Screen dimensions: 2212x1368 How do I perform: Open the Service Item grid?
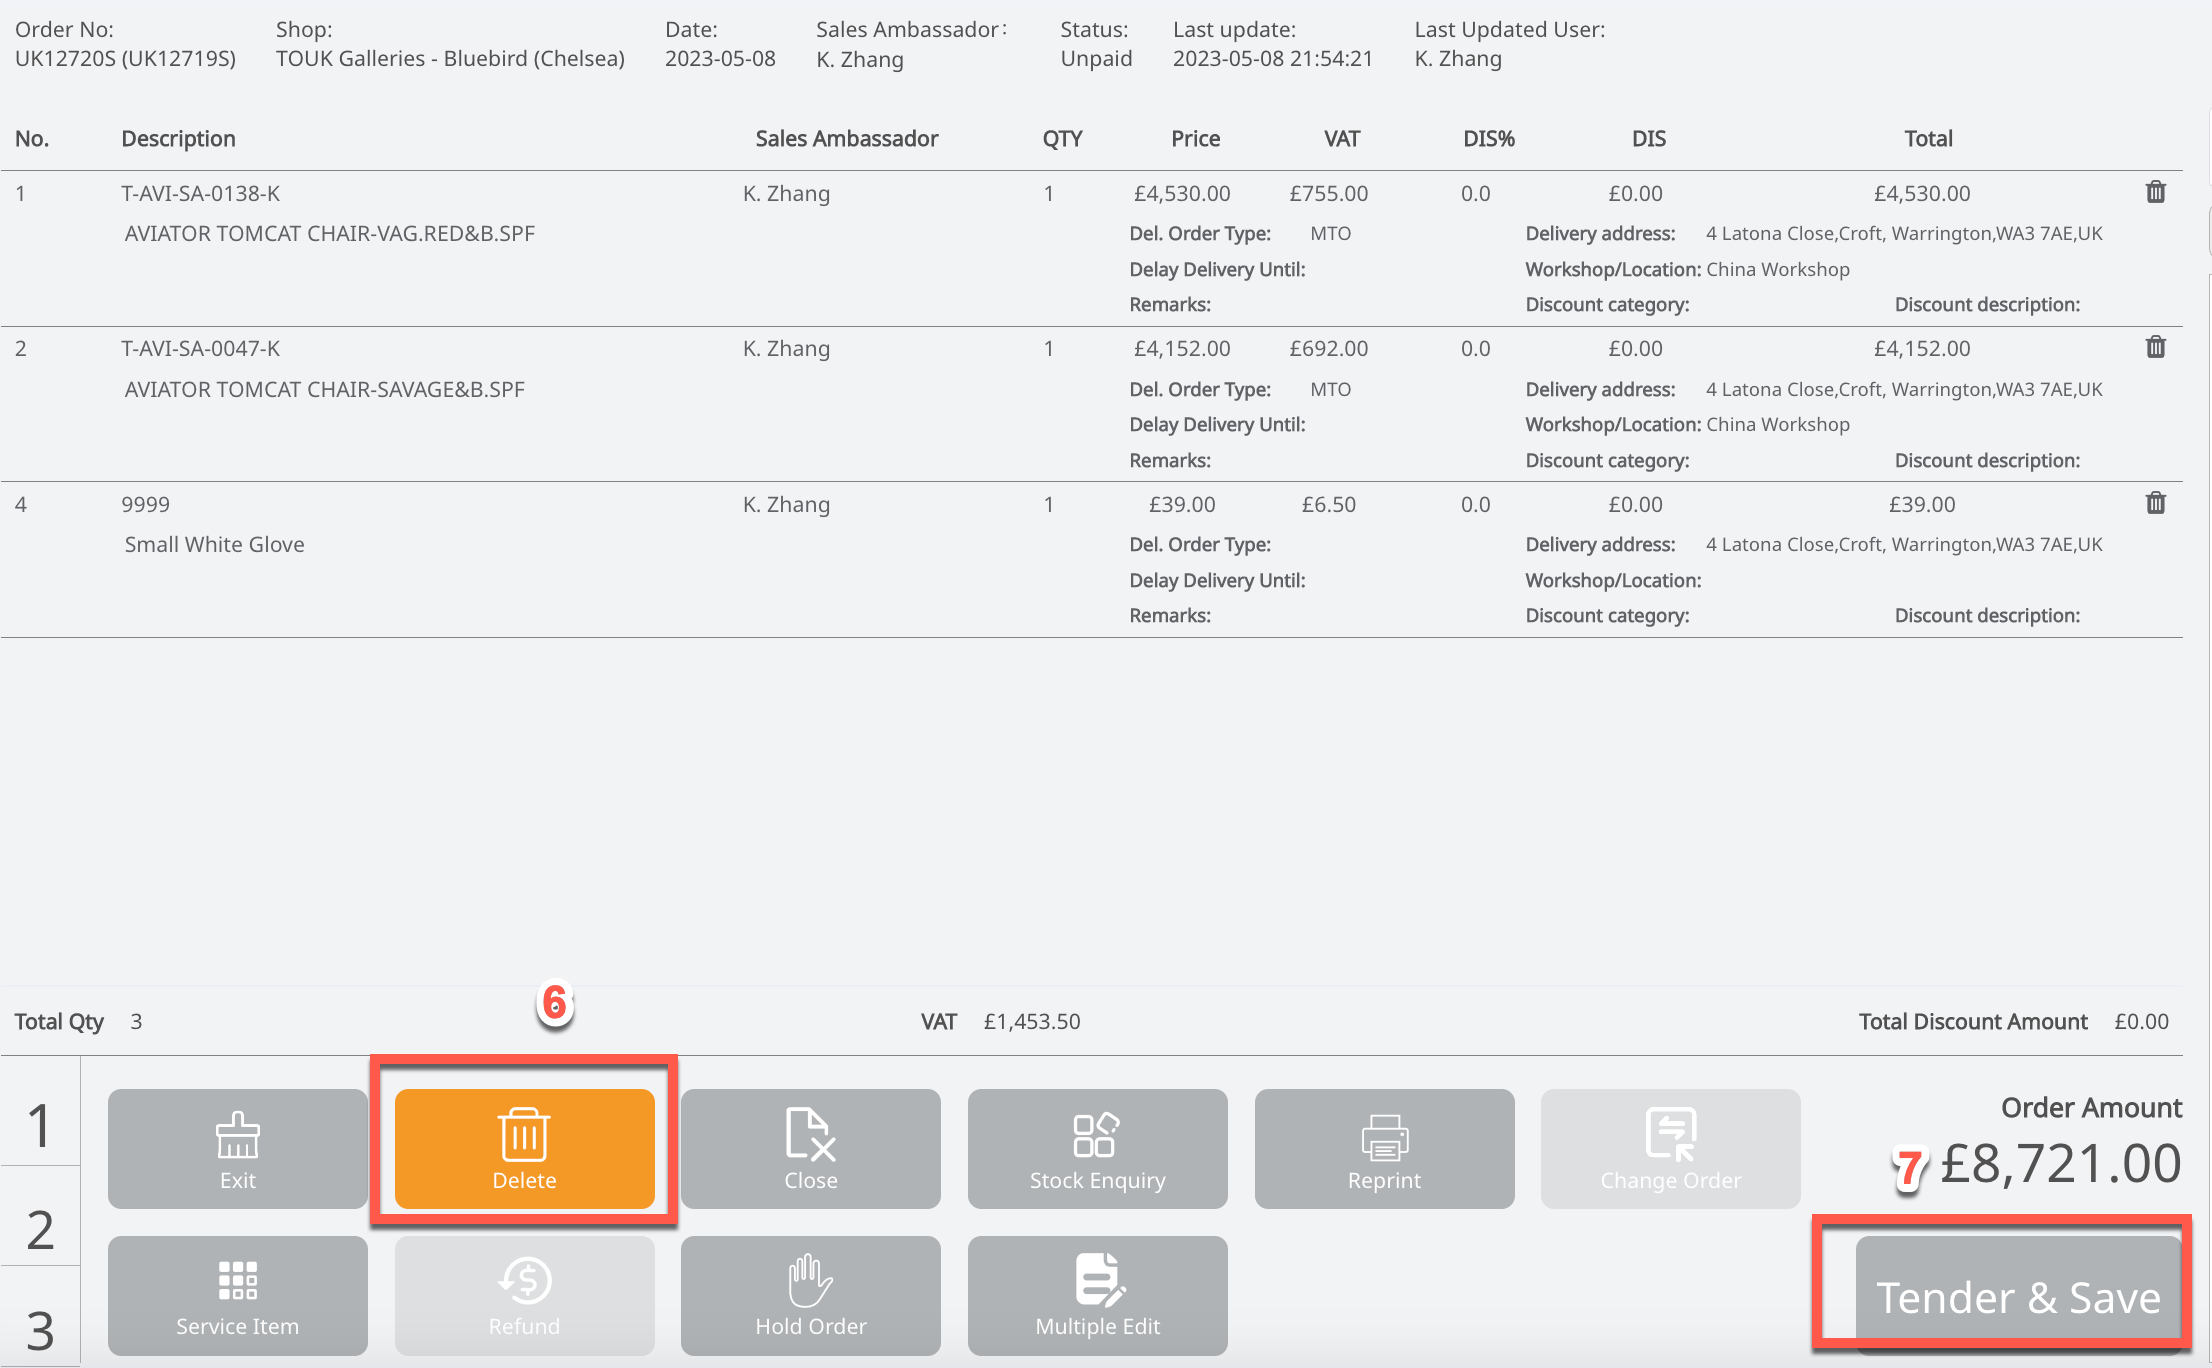pos(237,1295)
